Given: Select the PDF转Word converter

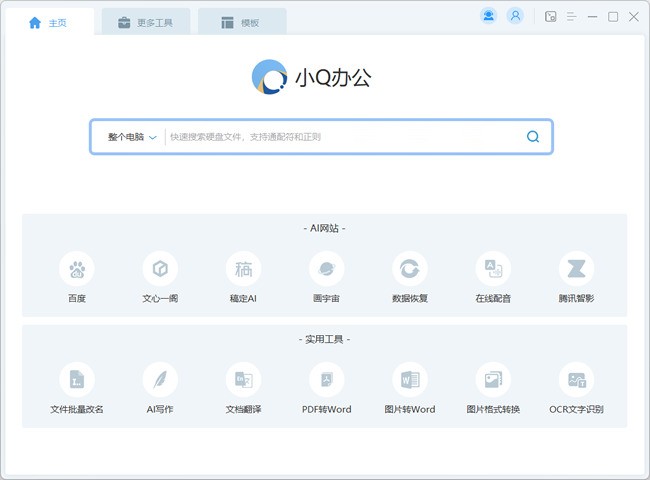Looking at the screenshot, I should pos(326,379).
